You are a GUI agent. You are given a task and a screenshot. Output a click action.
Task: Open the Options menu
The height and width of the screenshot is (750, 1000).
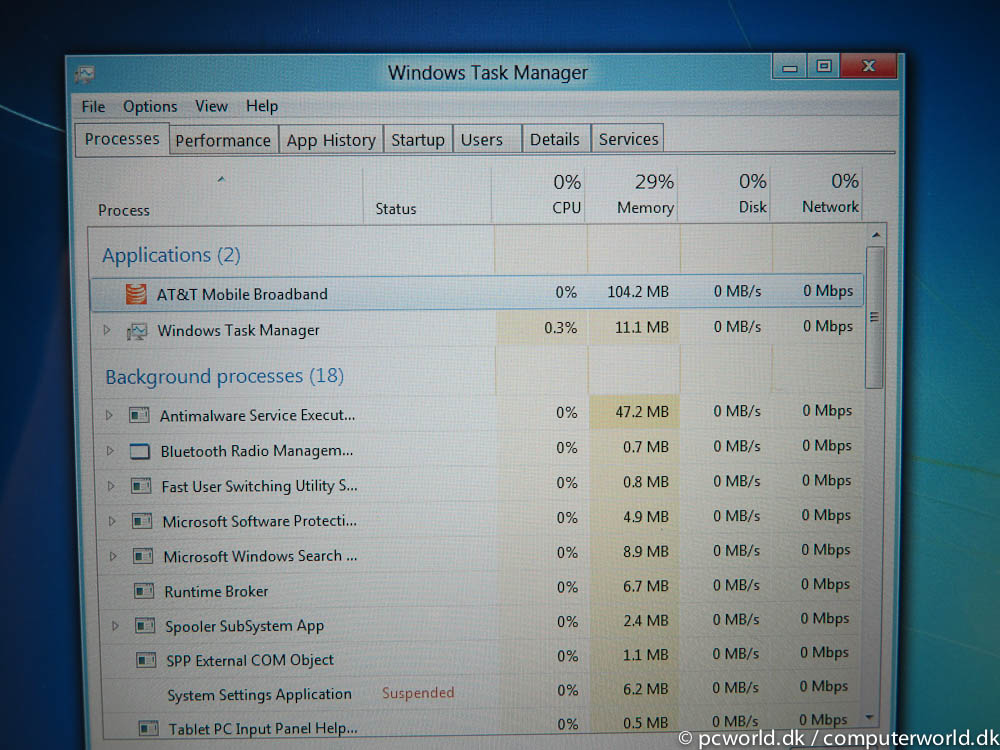click(150, 107)
